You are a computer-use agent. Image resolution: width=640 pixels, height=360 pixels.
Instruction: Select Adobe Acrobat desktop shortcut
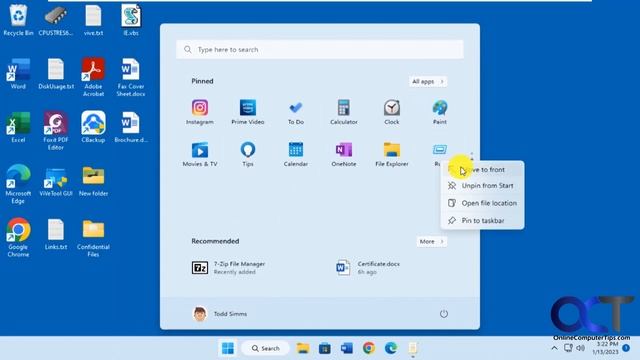tap(93, 77)
